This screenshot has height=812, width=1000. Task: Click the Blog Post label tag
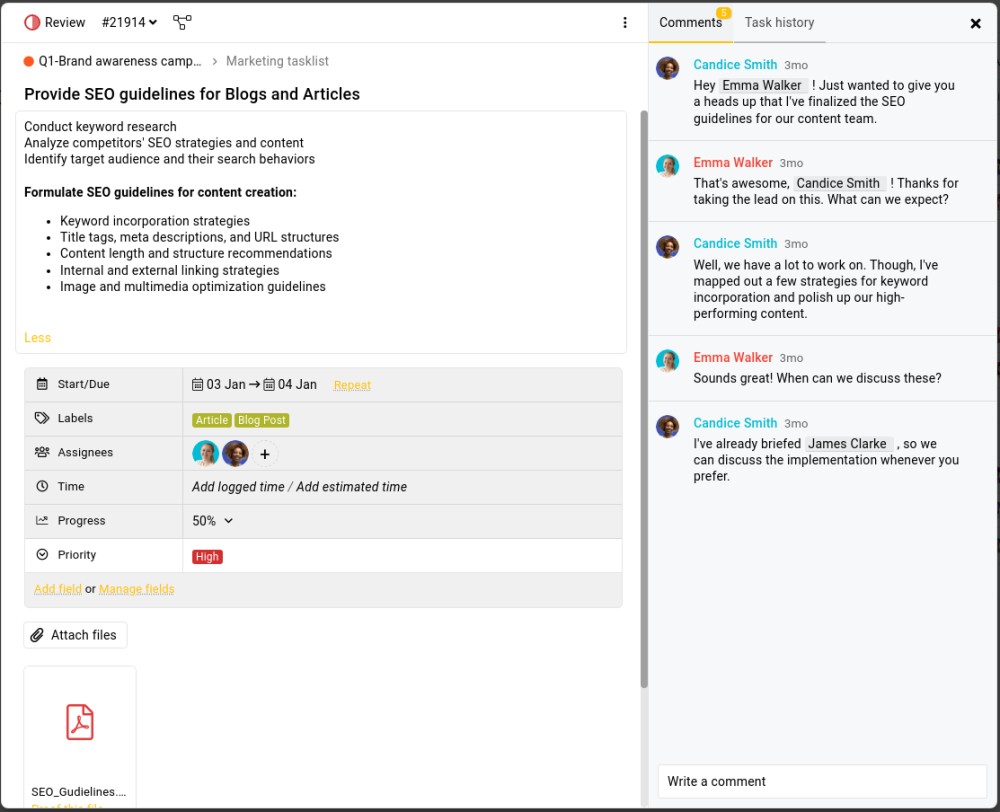(261, 420)
